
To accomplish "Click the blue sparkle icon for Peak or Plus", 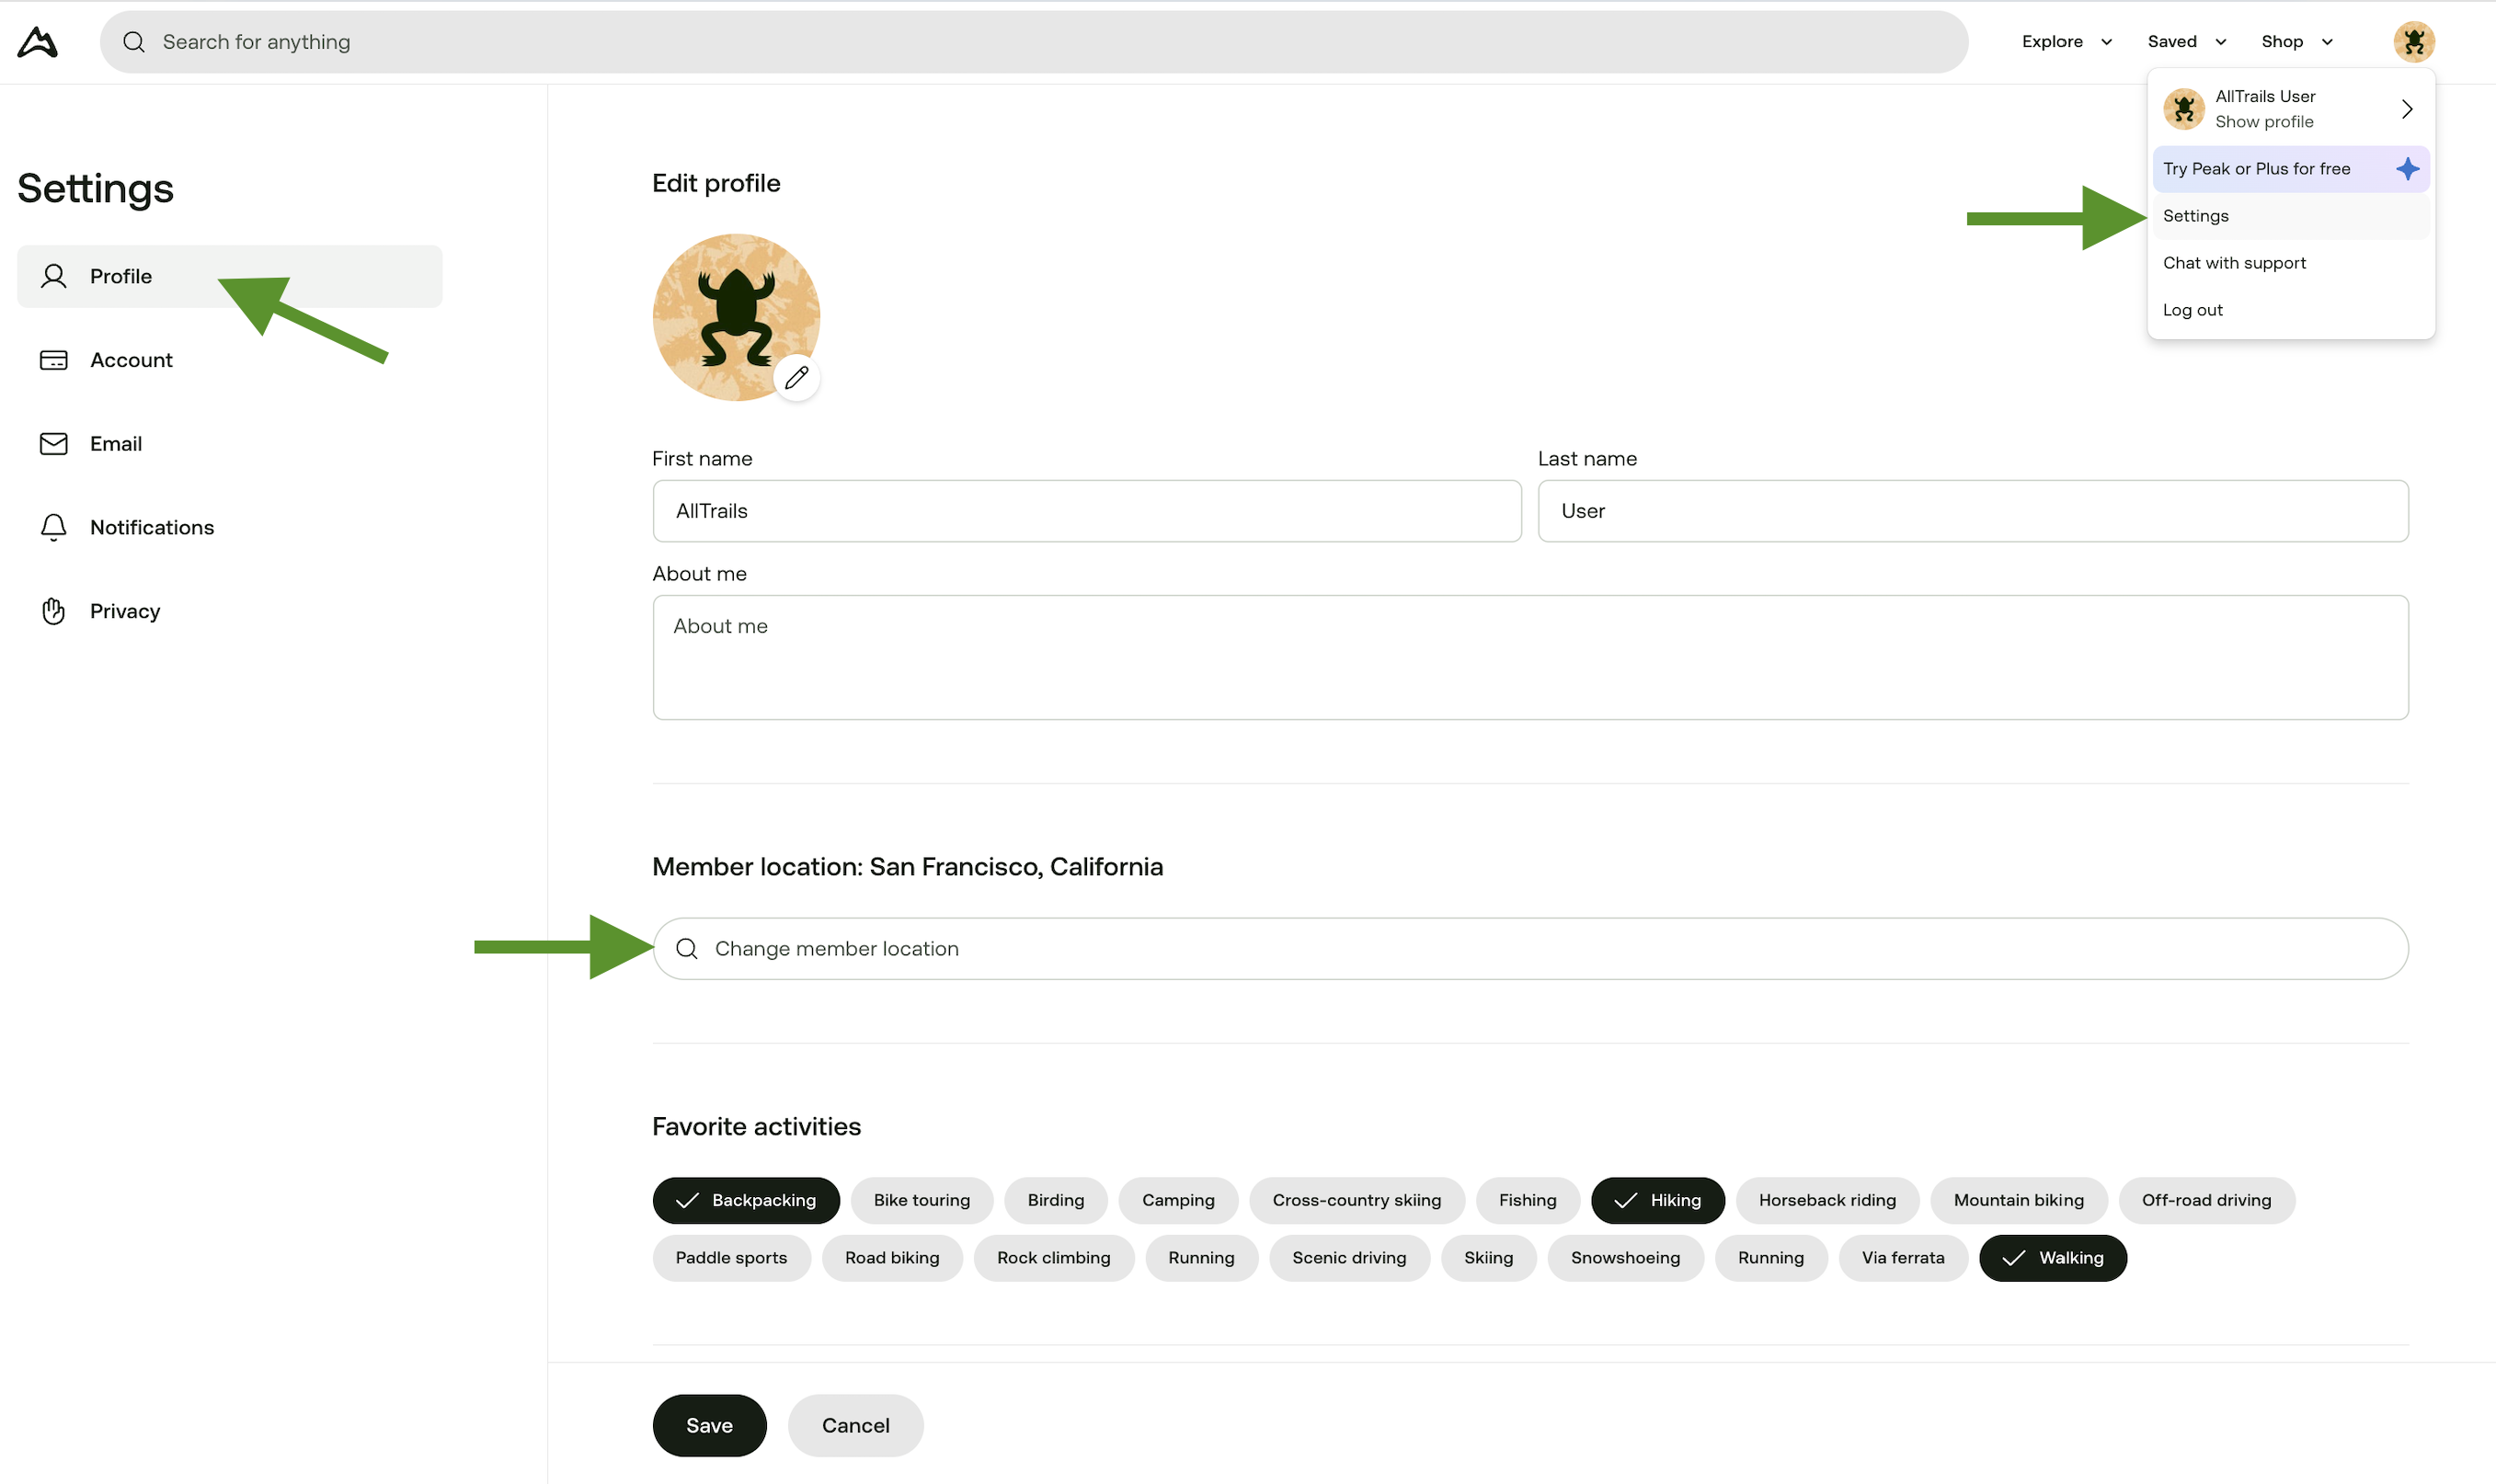I will pos(2407,169).
